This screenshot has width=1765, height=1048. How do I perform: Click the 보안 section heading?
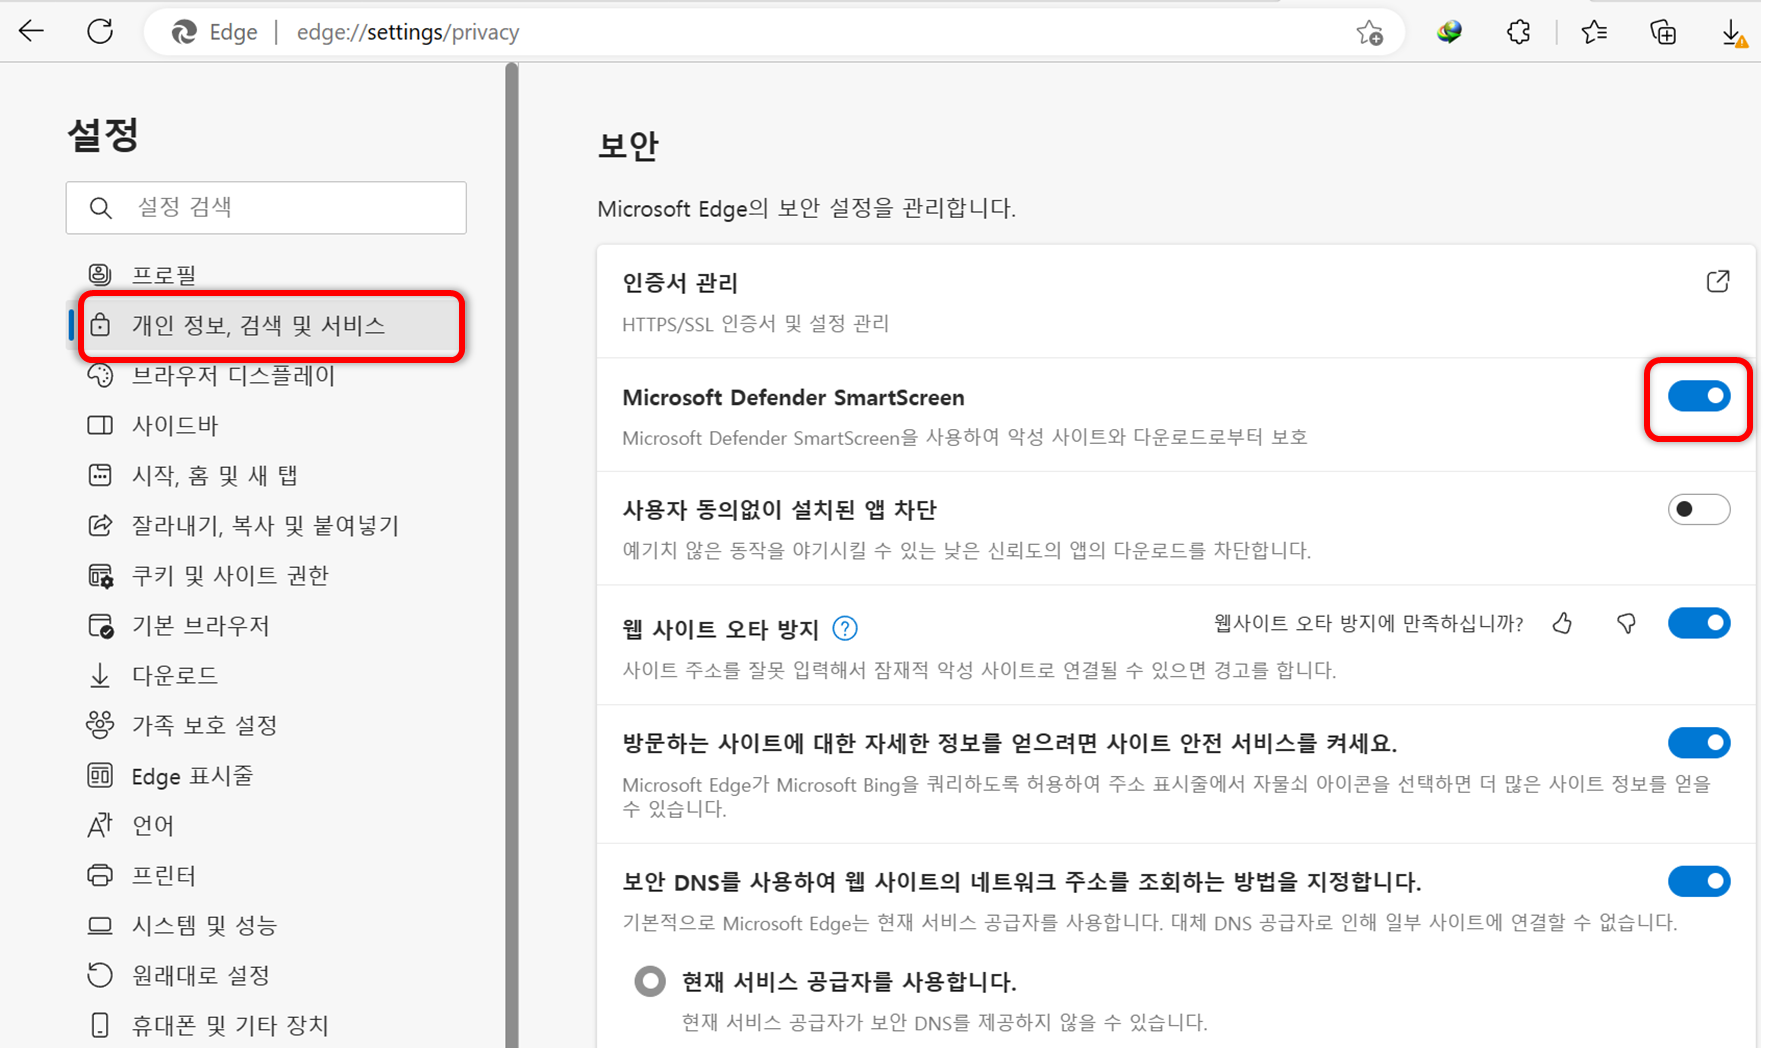click(628, 146)
